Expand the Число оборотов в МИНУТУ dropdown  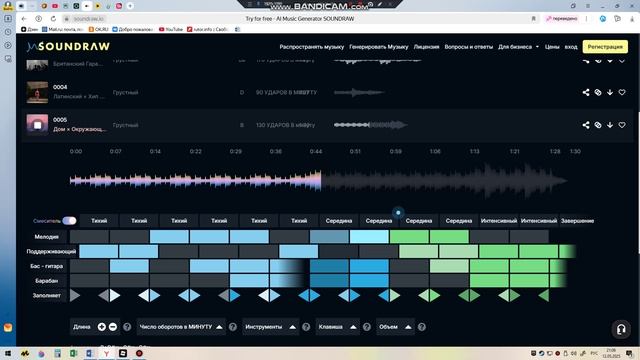[181, 327]
